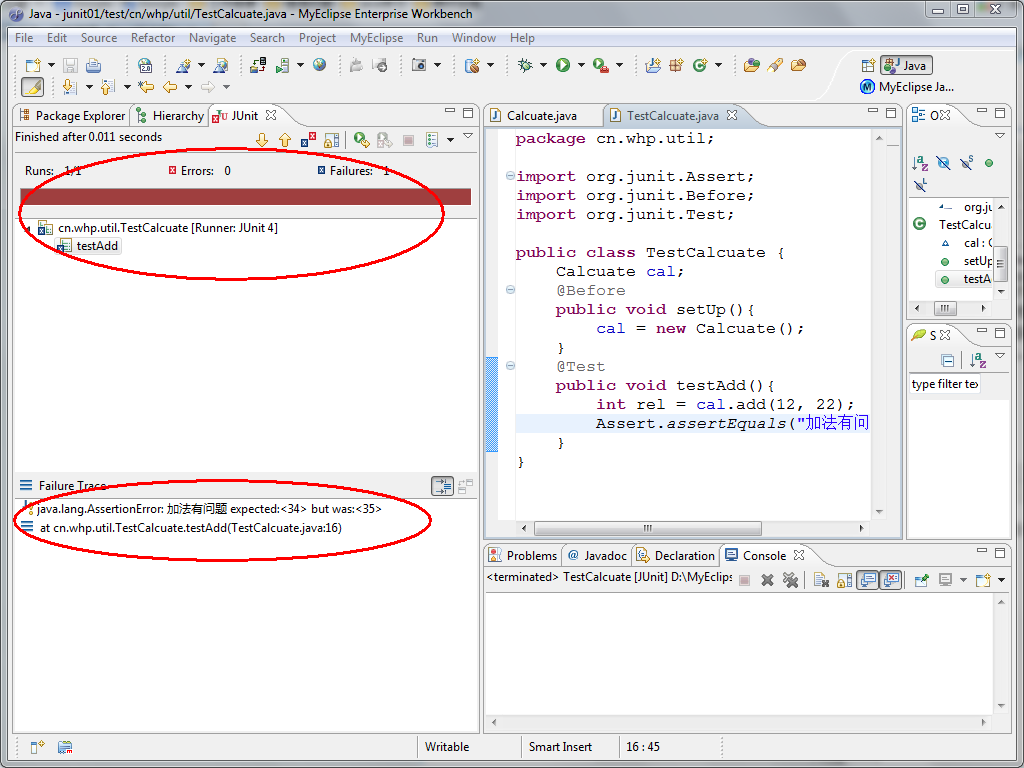Open the Open Console dropdown arrow
The height and width of the screenshot is (768, 1024).
point(1001,580)
